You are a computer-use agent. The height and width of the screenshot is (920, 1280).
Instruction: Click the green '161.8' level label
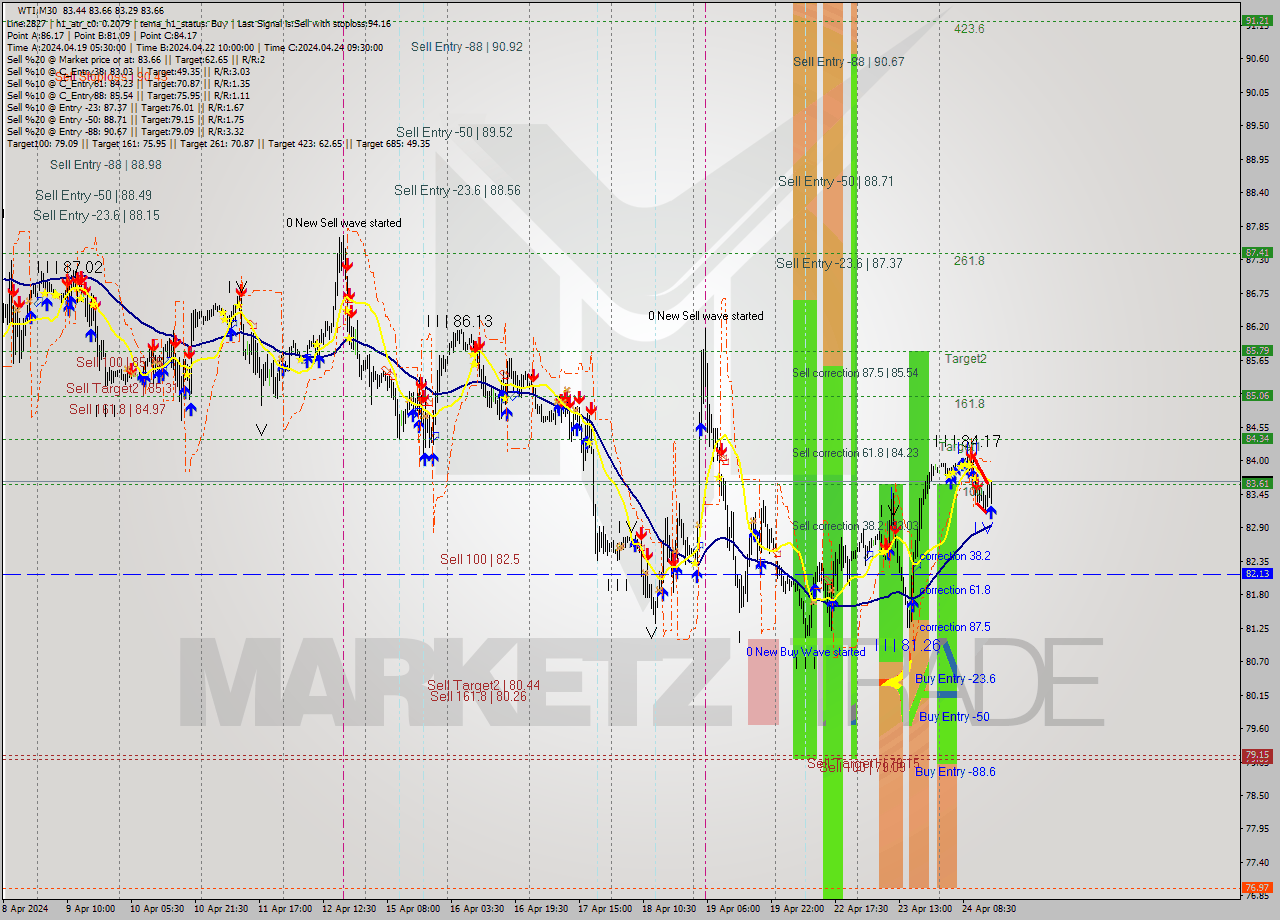(970, 404)
